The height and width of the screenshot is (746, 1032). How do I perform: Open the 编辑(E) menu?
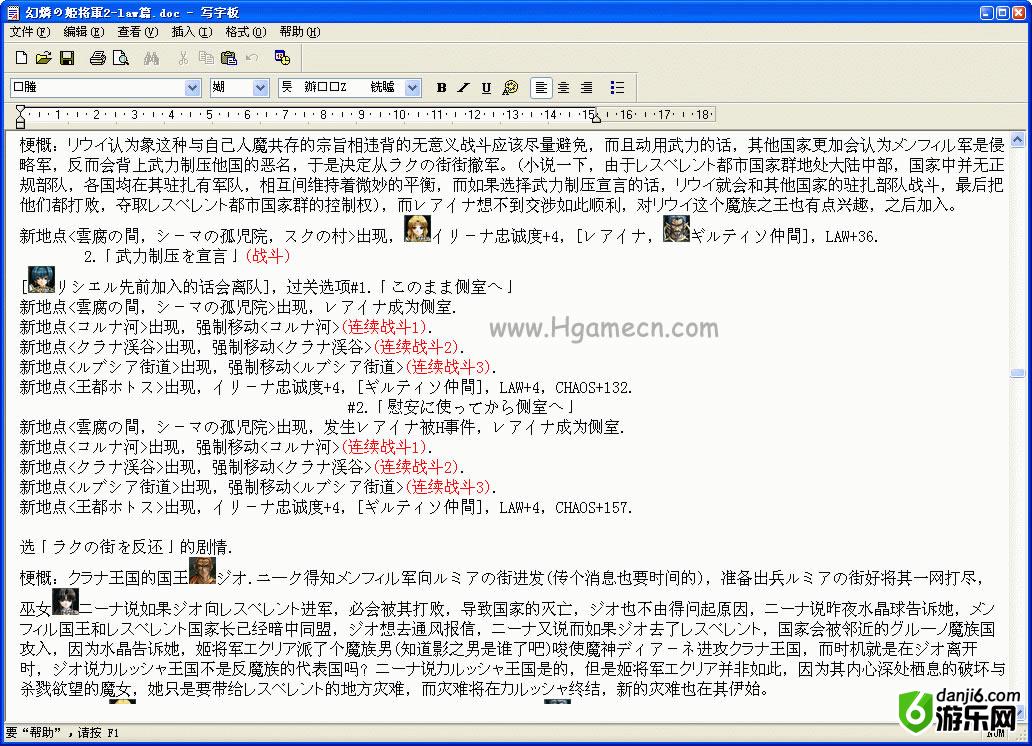[84, 32]
